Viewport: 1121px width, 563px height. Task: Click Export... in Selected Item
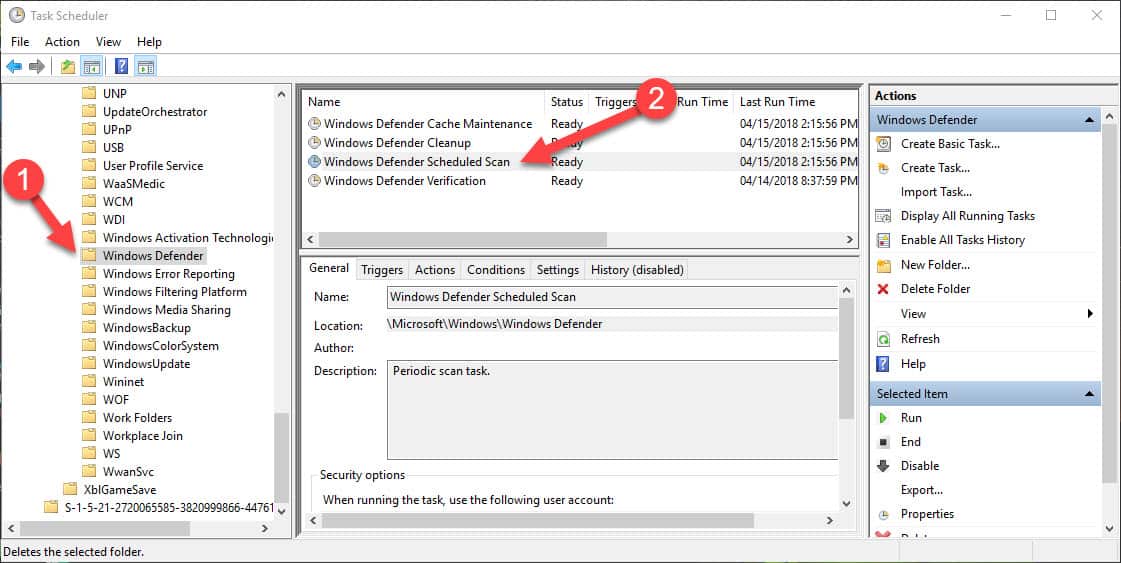pos(922,490)
